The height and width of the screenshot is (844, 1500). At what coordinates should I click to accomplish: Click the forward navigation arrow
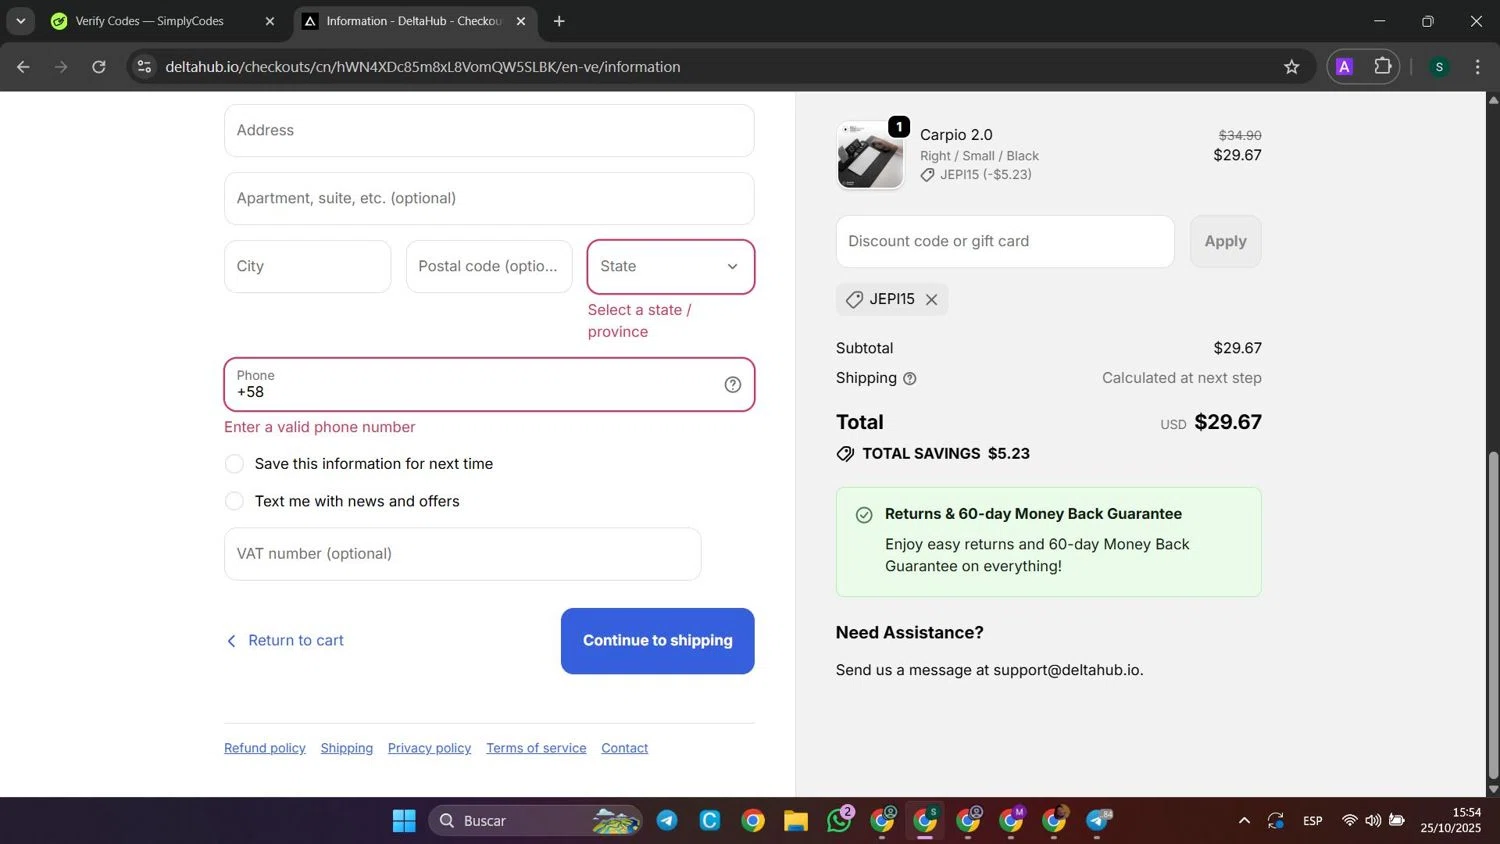pyautogui.click(x=61, y=67)
